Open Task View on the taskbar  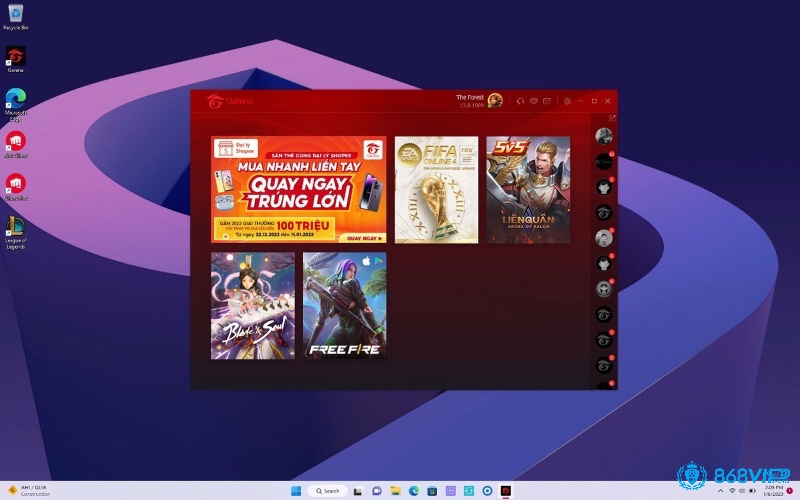[x=358, y=491]
